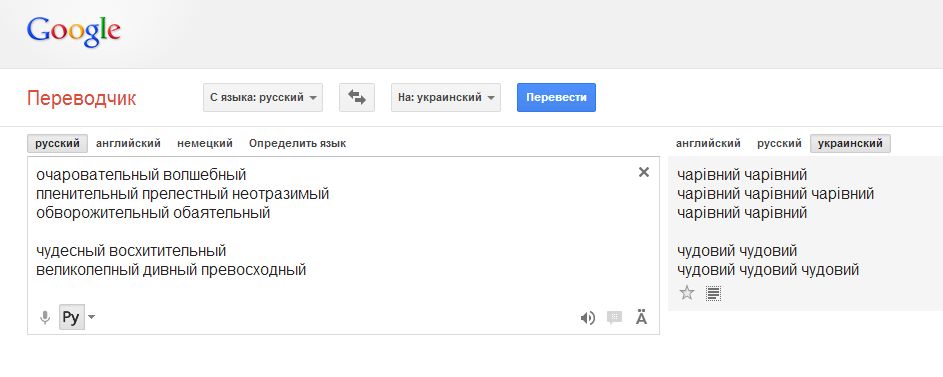Click the example usage speech bubble icon
The image size is (943, 377).
pos(614,317)
